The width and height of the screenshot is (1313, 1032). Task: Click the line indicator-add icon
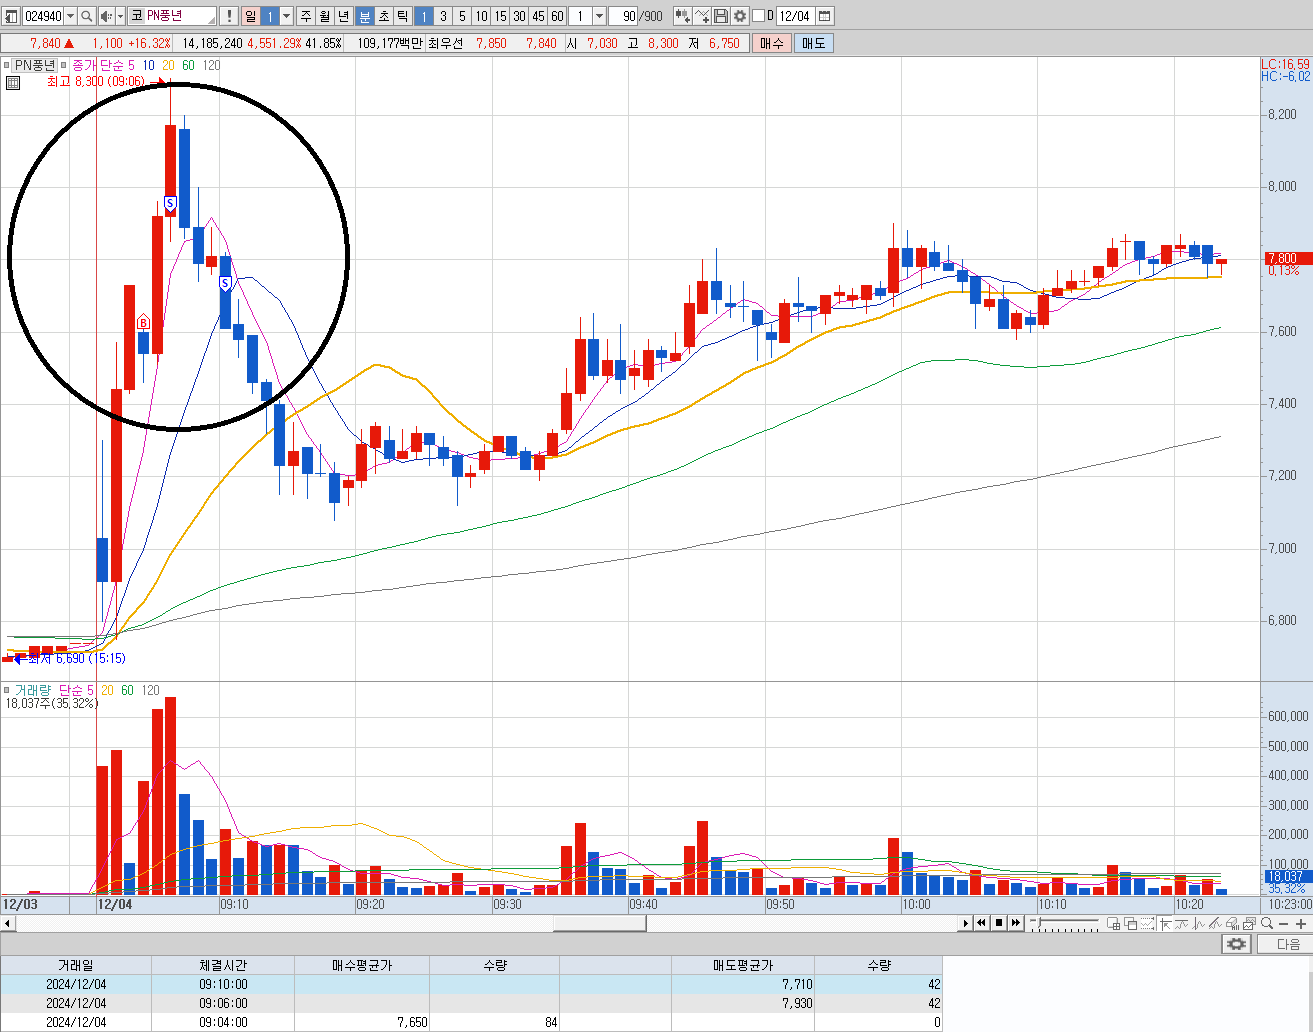coord(703,16)
